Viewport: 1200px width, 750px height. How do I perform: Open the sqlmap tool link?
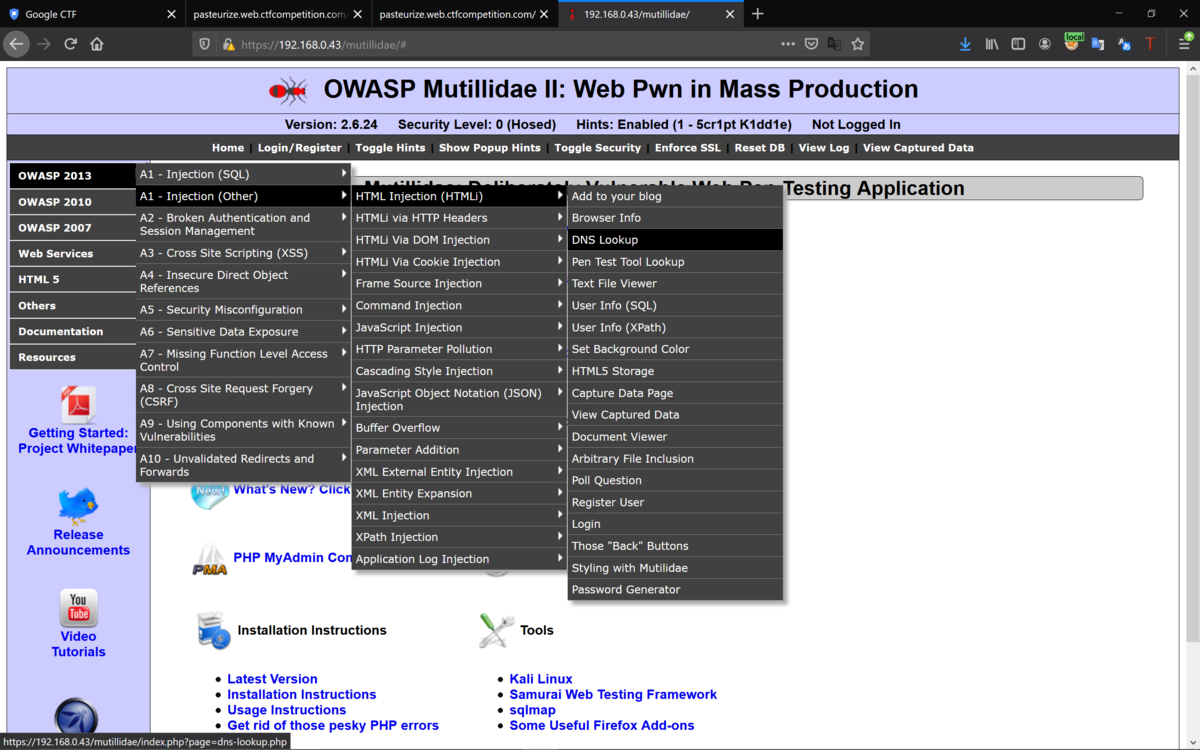(x=532, y=710)
